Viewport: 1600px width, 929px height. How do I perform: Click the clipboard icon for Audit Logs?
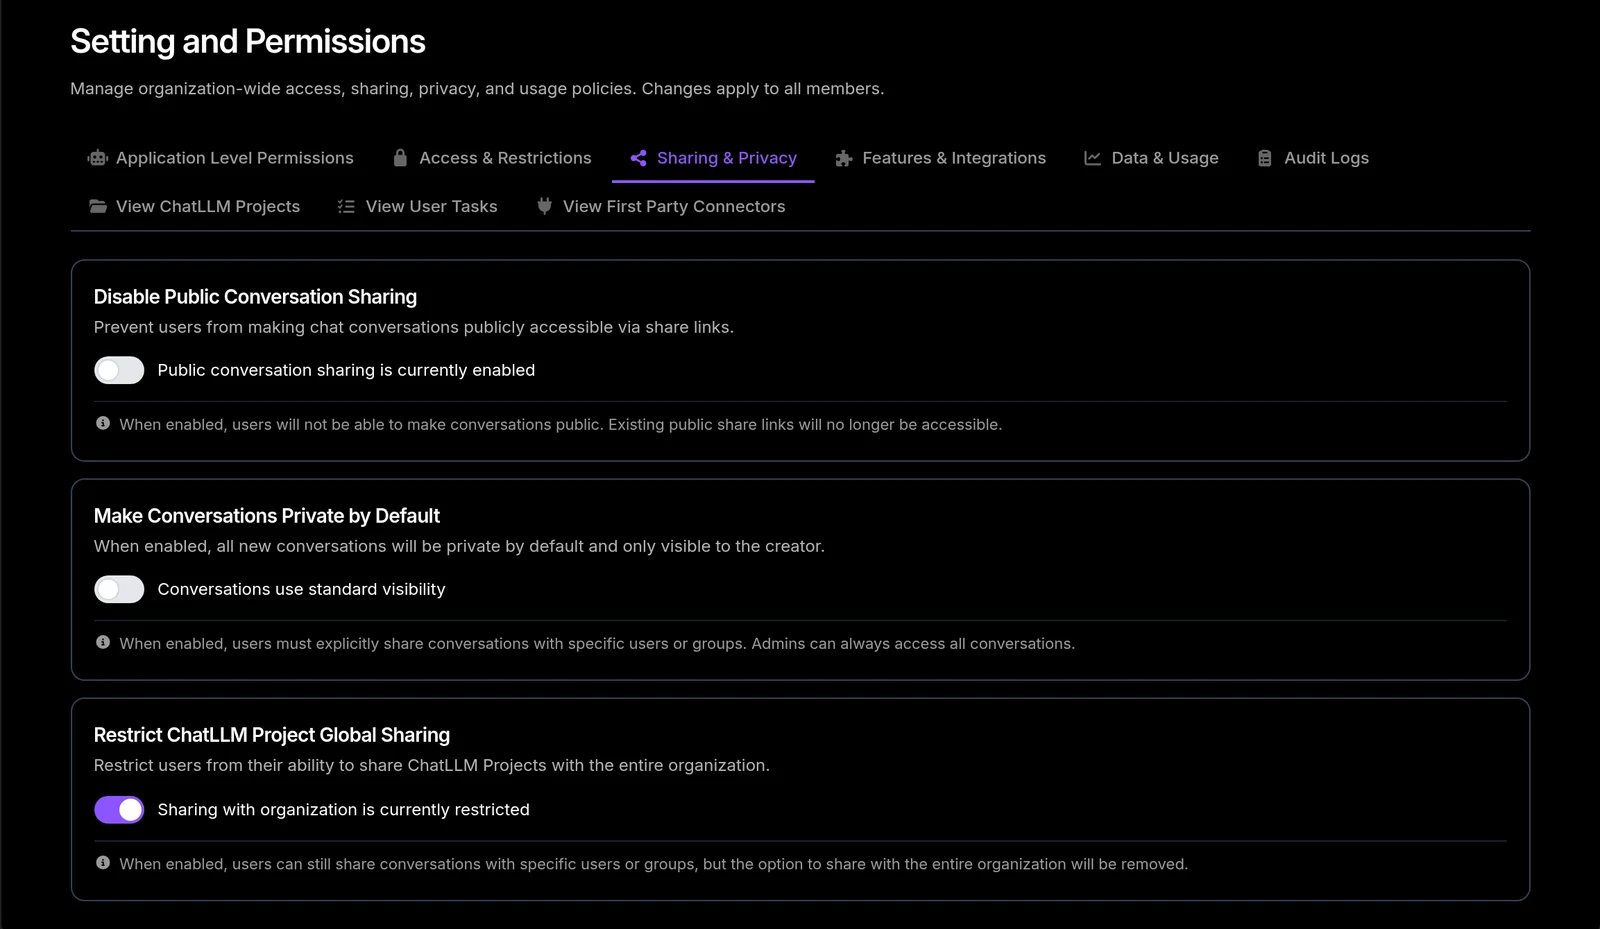pos(1265,158)
